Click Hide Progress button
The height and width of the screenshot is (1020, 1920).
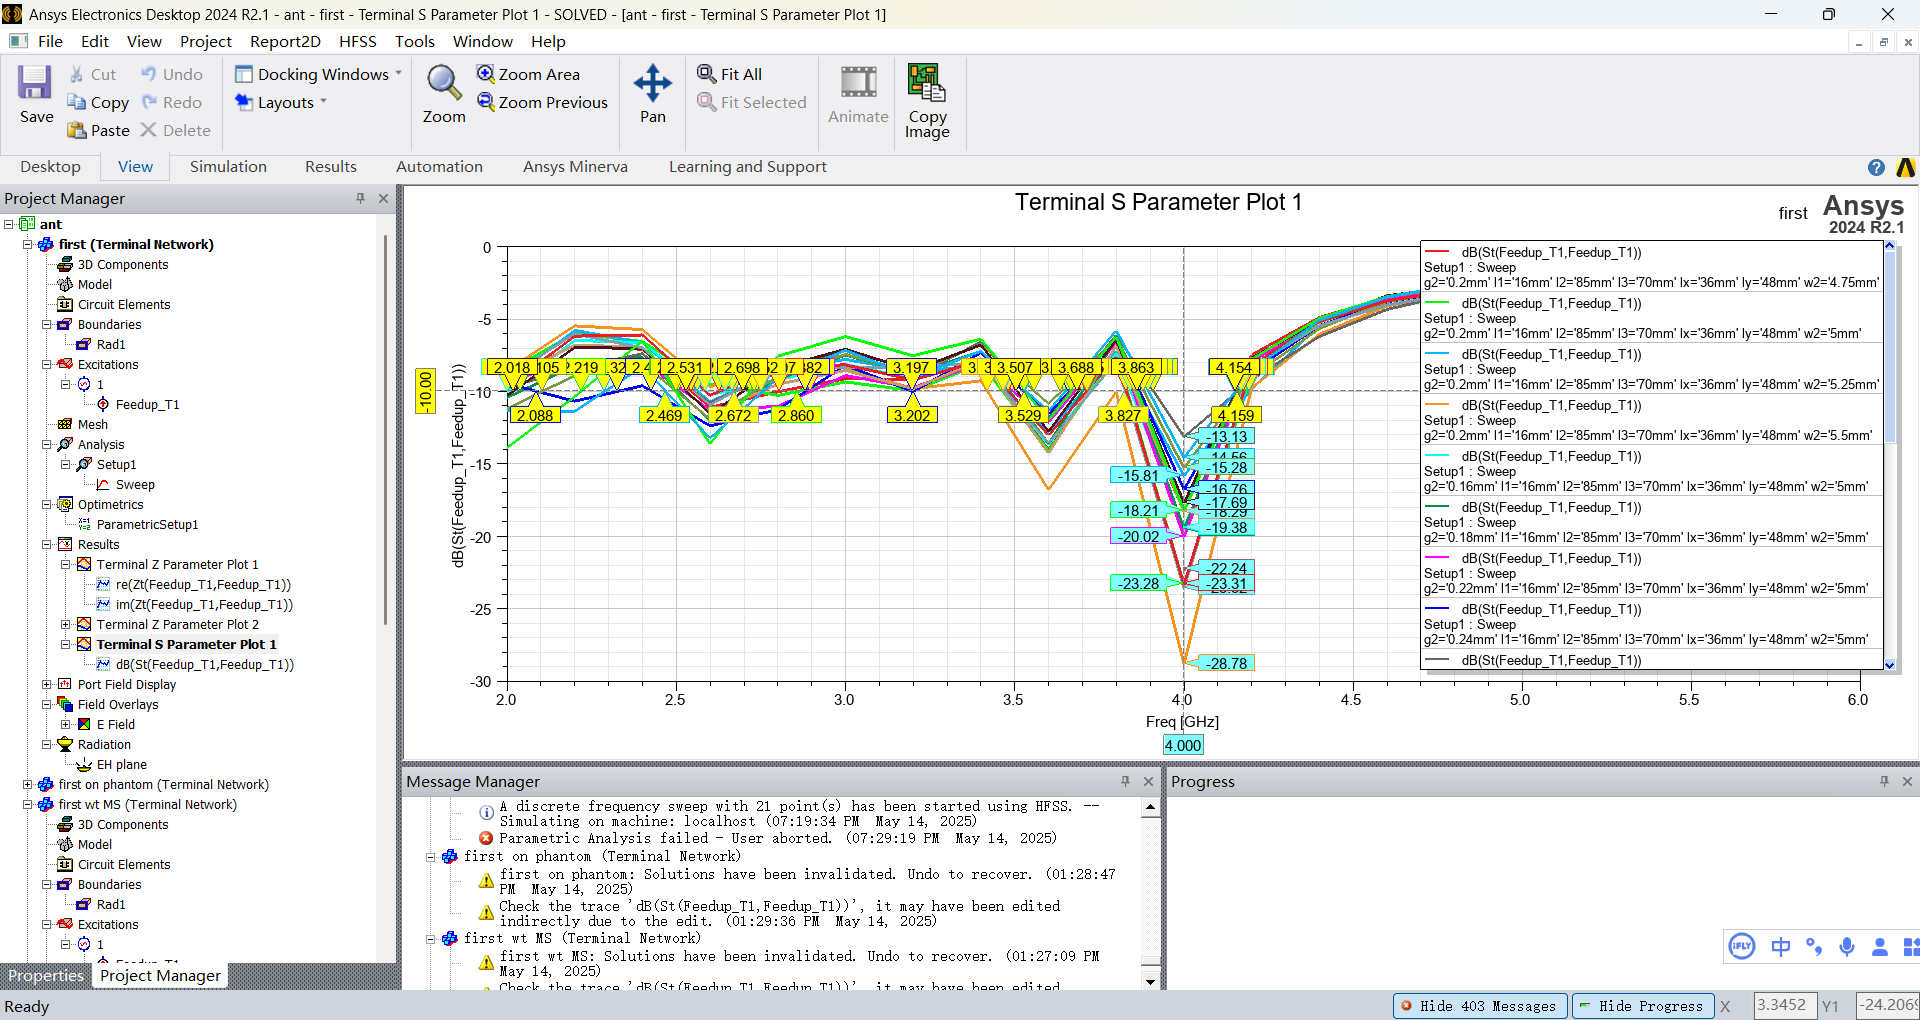(1642, 1006)
